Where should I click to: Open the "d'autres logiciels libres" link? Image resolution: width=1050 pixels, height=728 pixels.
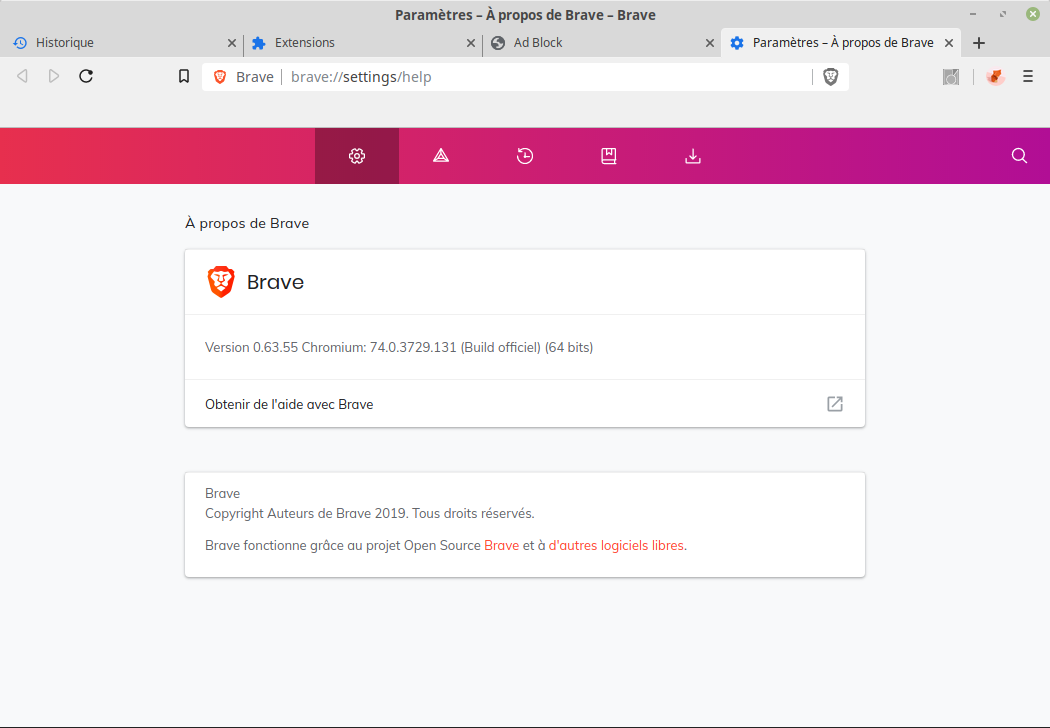[616, 546]
